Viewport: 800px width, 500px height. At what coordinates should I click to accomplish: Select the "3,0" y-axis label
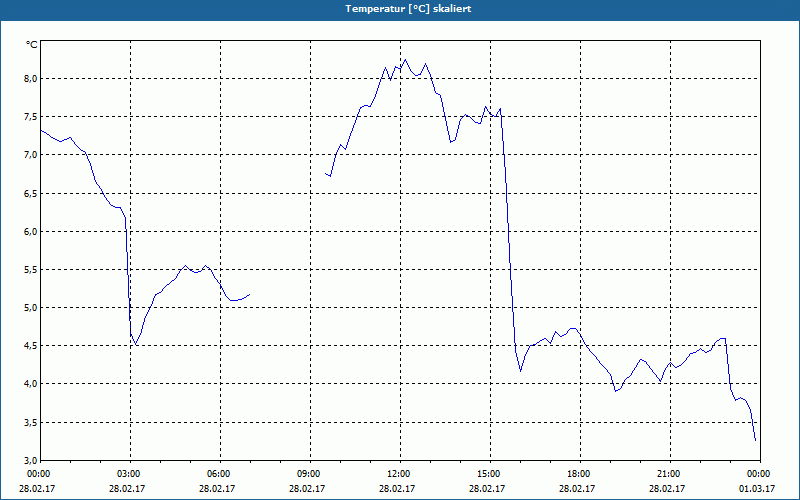[x=31, y=460]
